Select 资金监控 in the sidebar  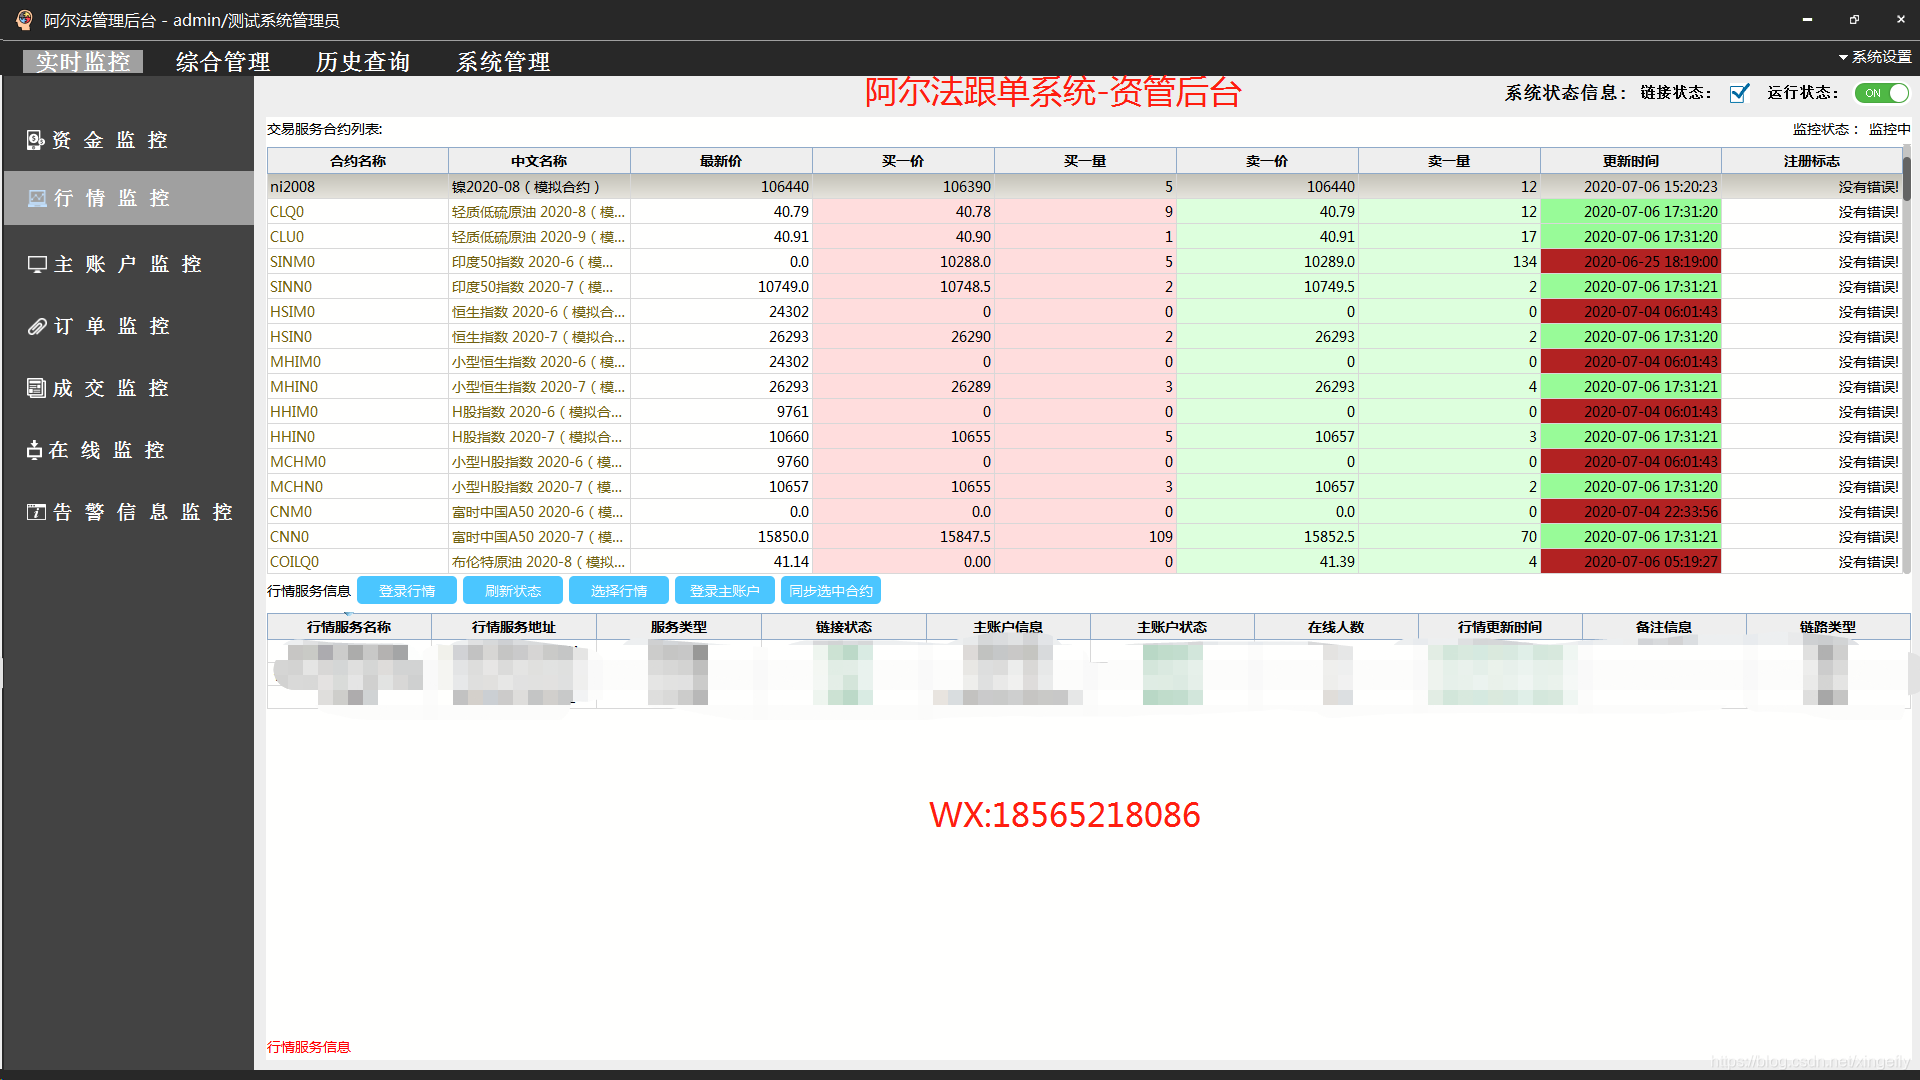click(x=128, y=140)
